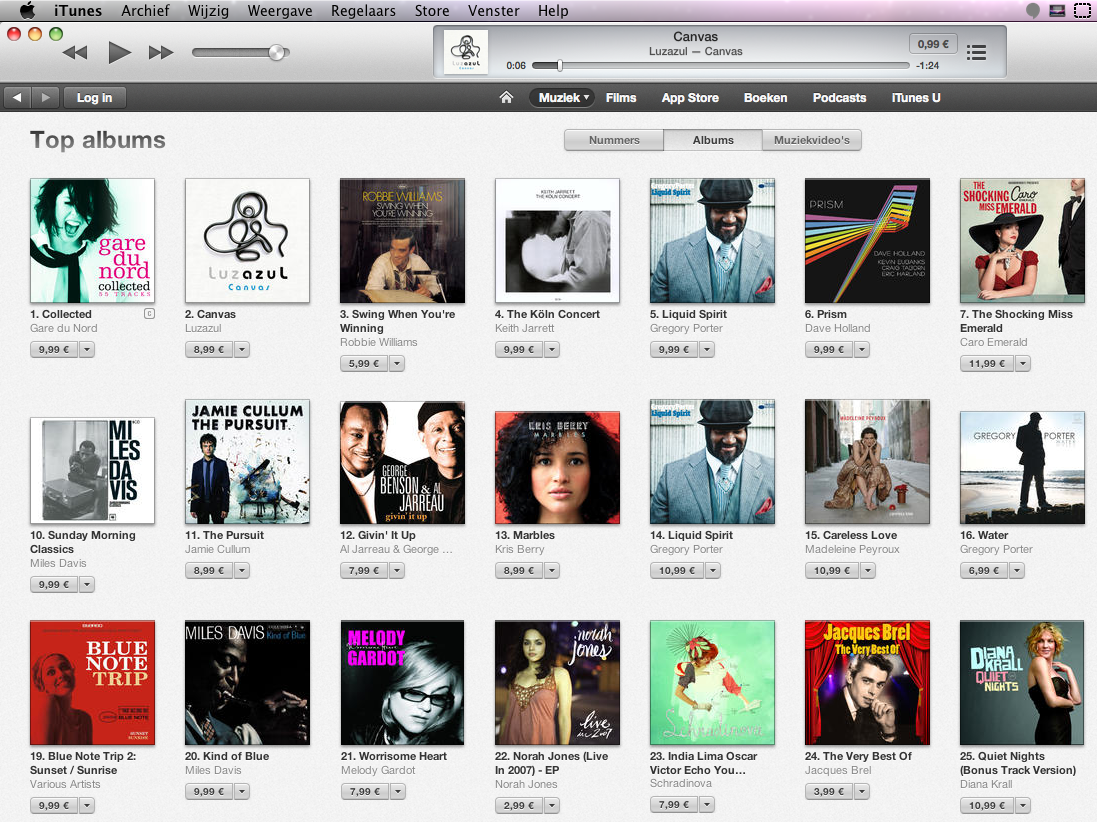Click the Play button in iTunes toolbar
1097x822 pixels.
tap(119, 53)
